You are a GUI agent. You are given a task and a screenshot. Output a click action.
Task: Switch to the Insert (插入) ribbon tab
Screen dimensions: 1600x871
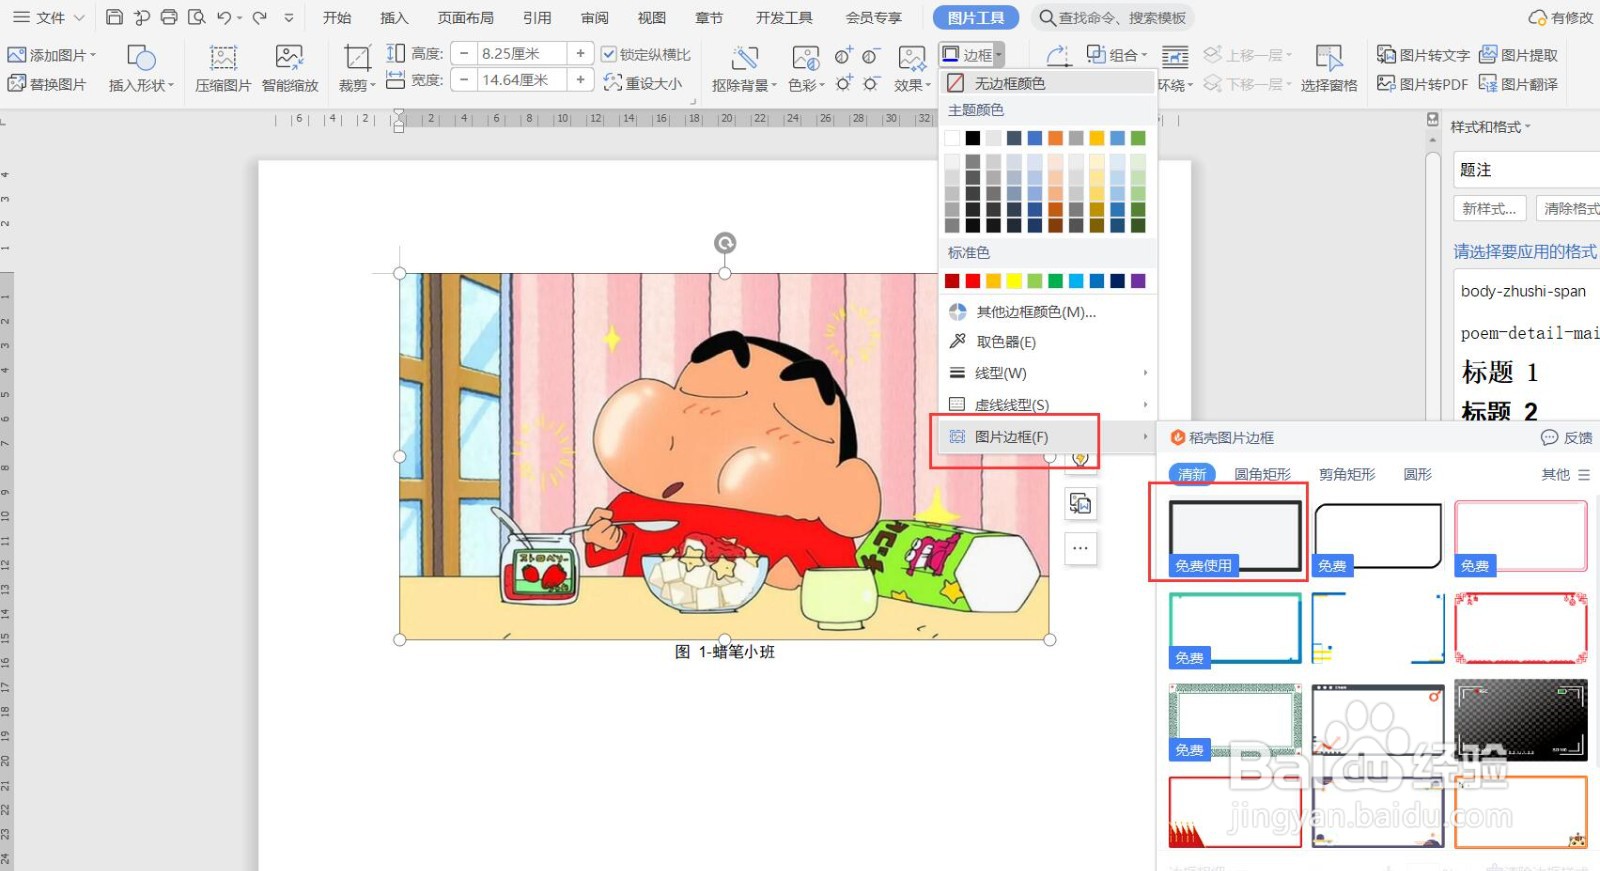[x=394, y=18]
